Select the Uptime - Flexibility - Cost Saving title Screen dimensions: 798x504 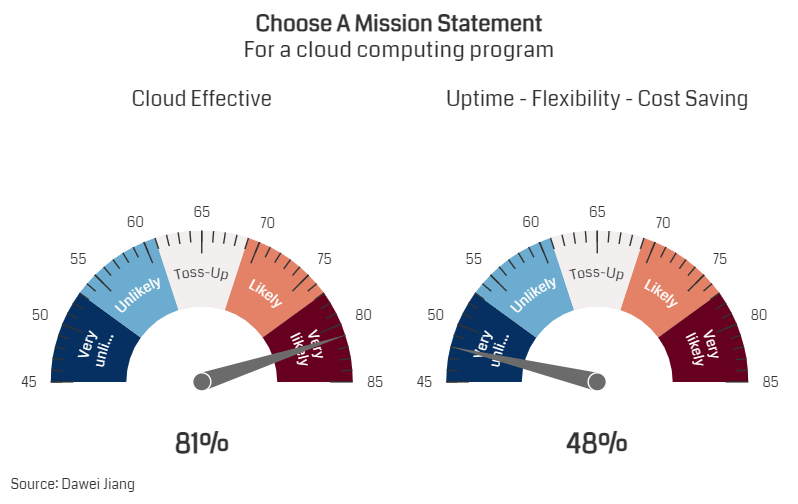tap(597, 99)
